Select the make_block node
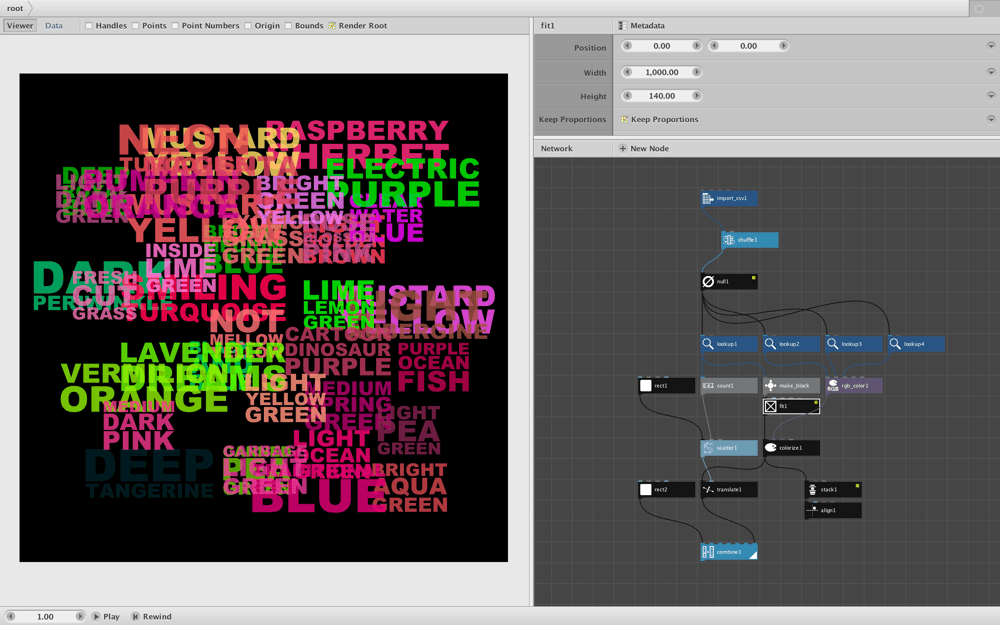Viewport: 1000px width, 625px height. (x=791, y=385)
